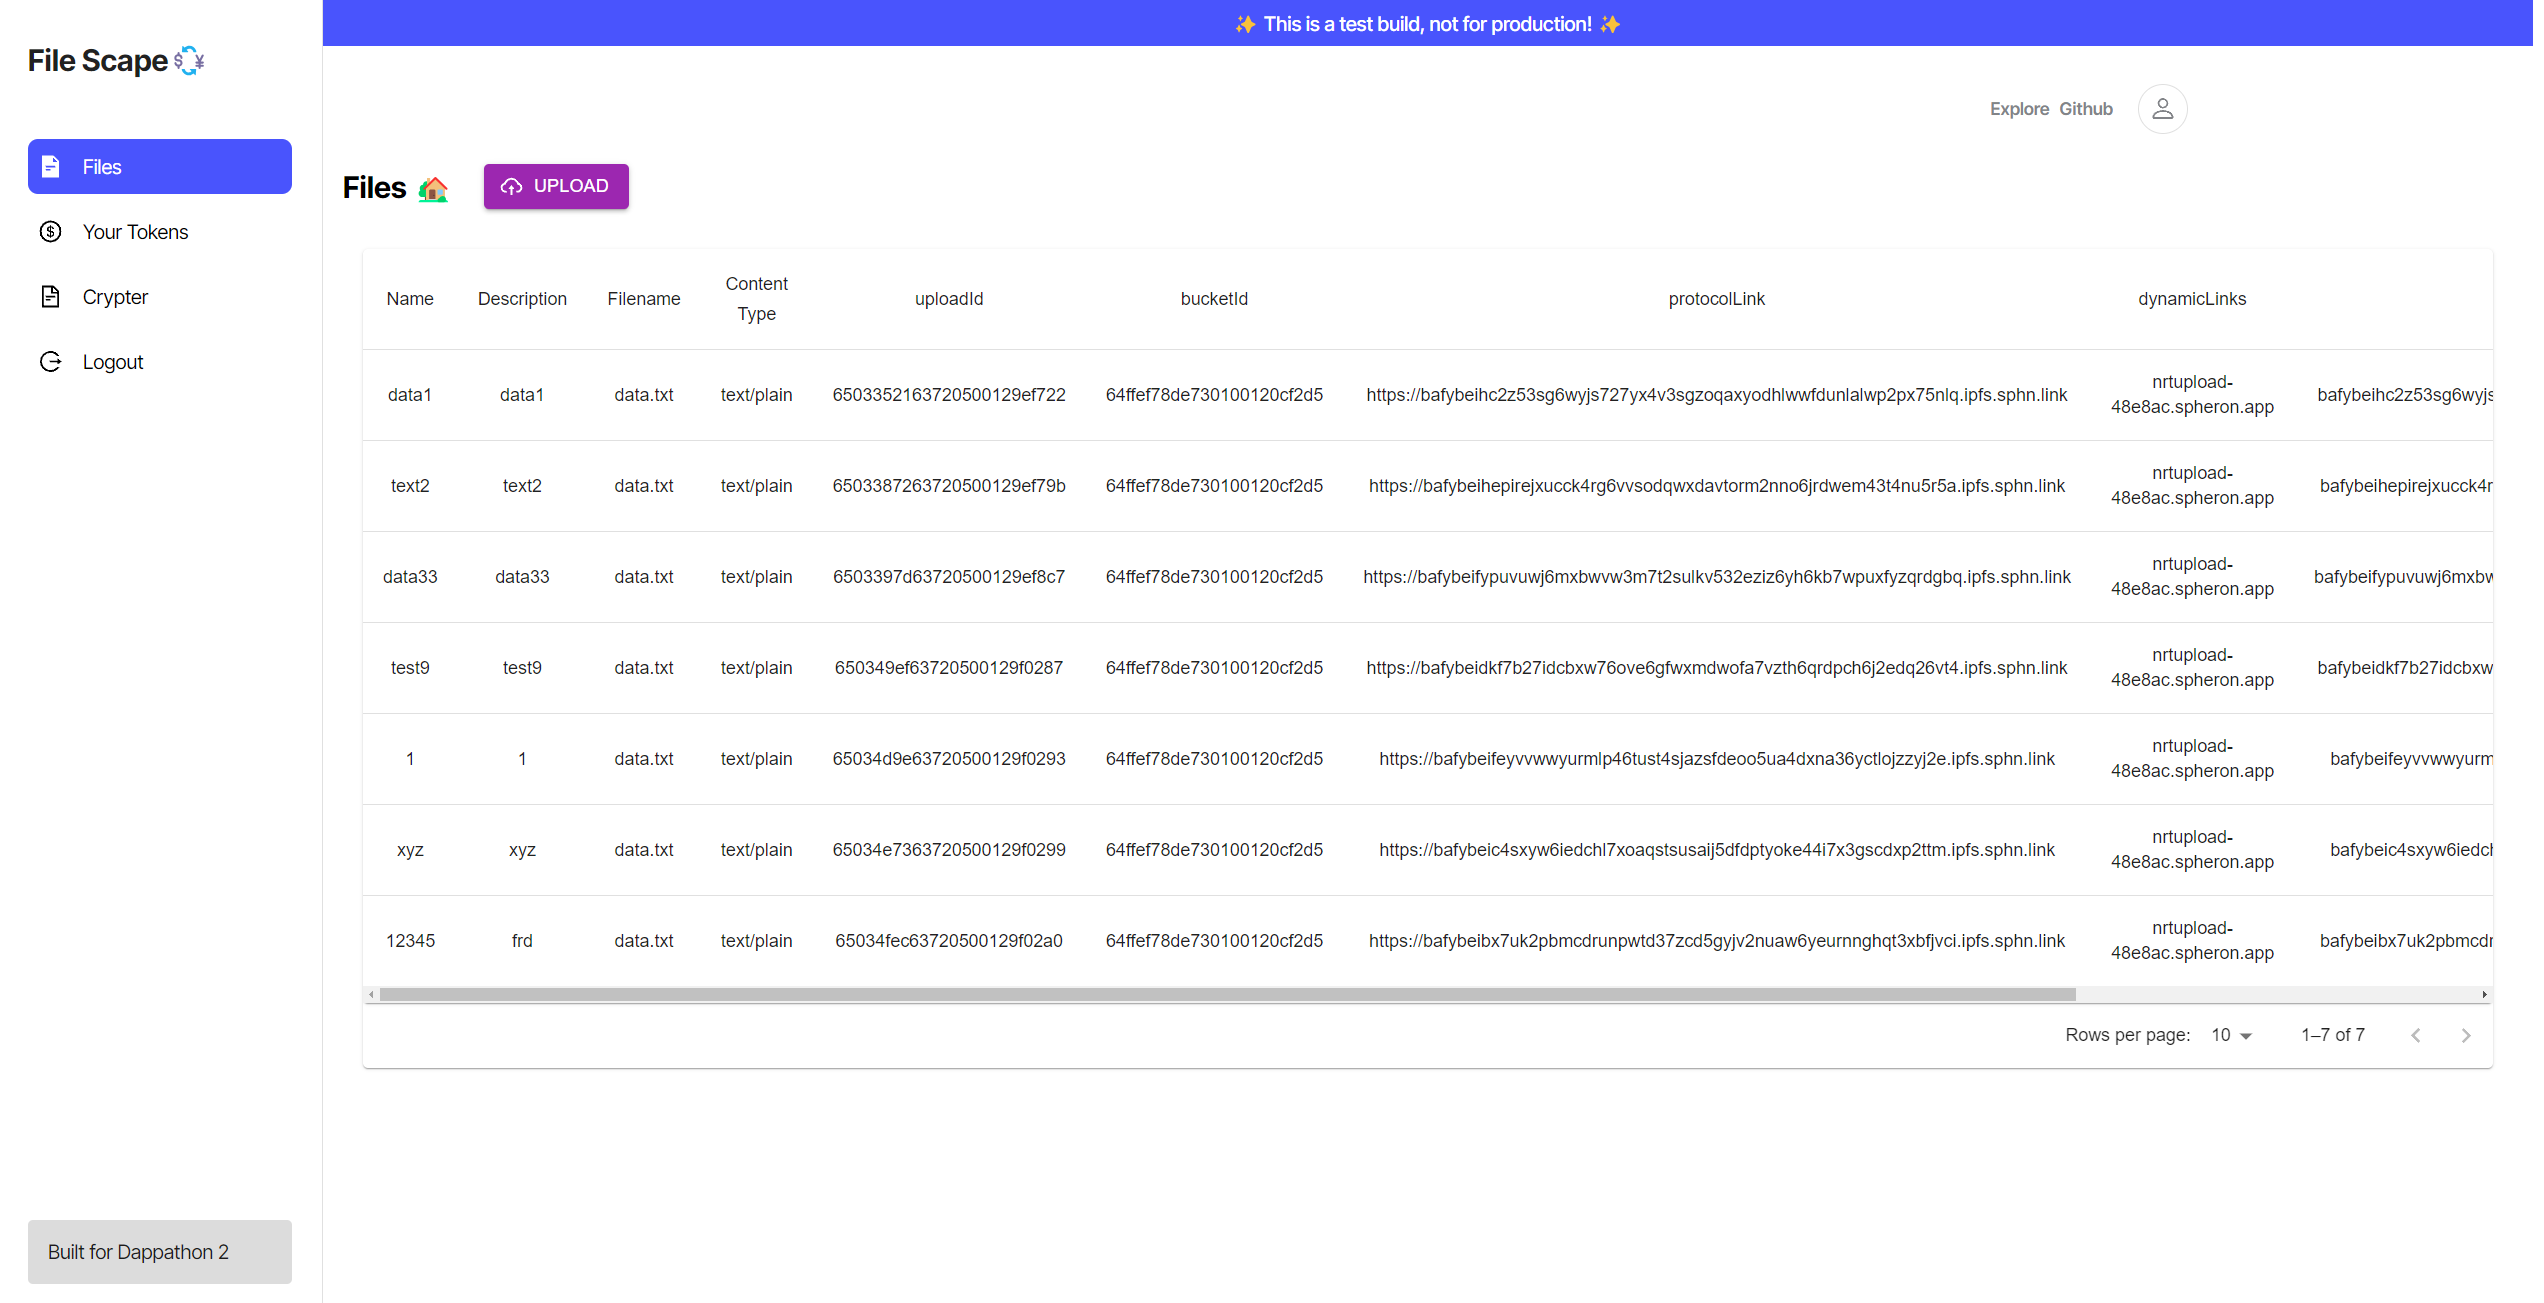Click the table horizontal scrollbar thumb
Screen dimensions: 2544x1303
1227,994
